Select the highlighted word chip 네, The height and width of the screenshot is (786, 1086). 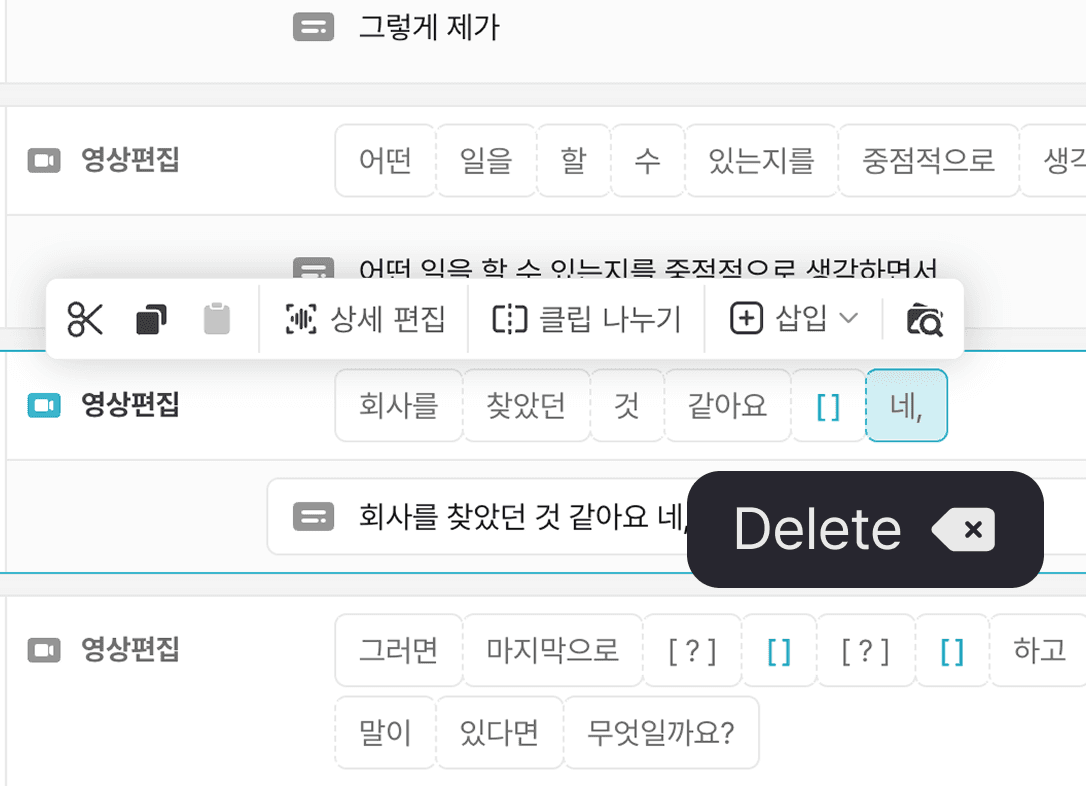point(907,405)
